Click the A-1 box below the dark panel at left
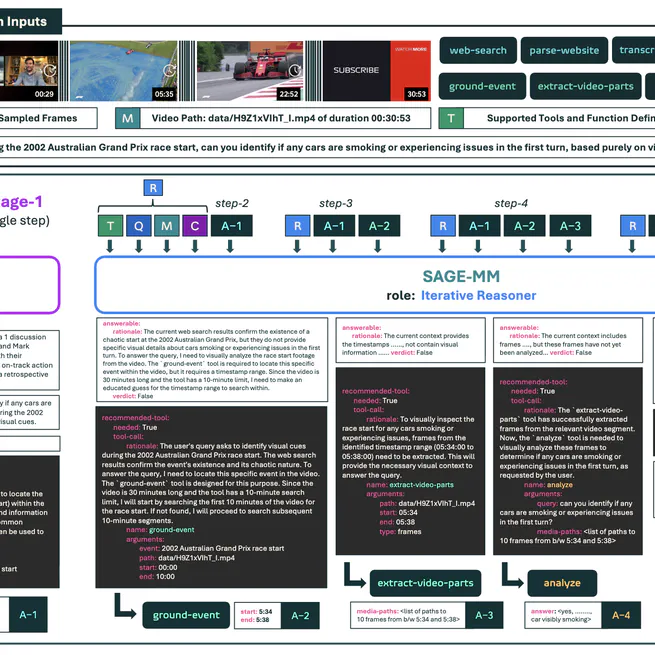The height and width of the screenshot is (655, 655). coord(28,614)
